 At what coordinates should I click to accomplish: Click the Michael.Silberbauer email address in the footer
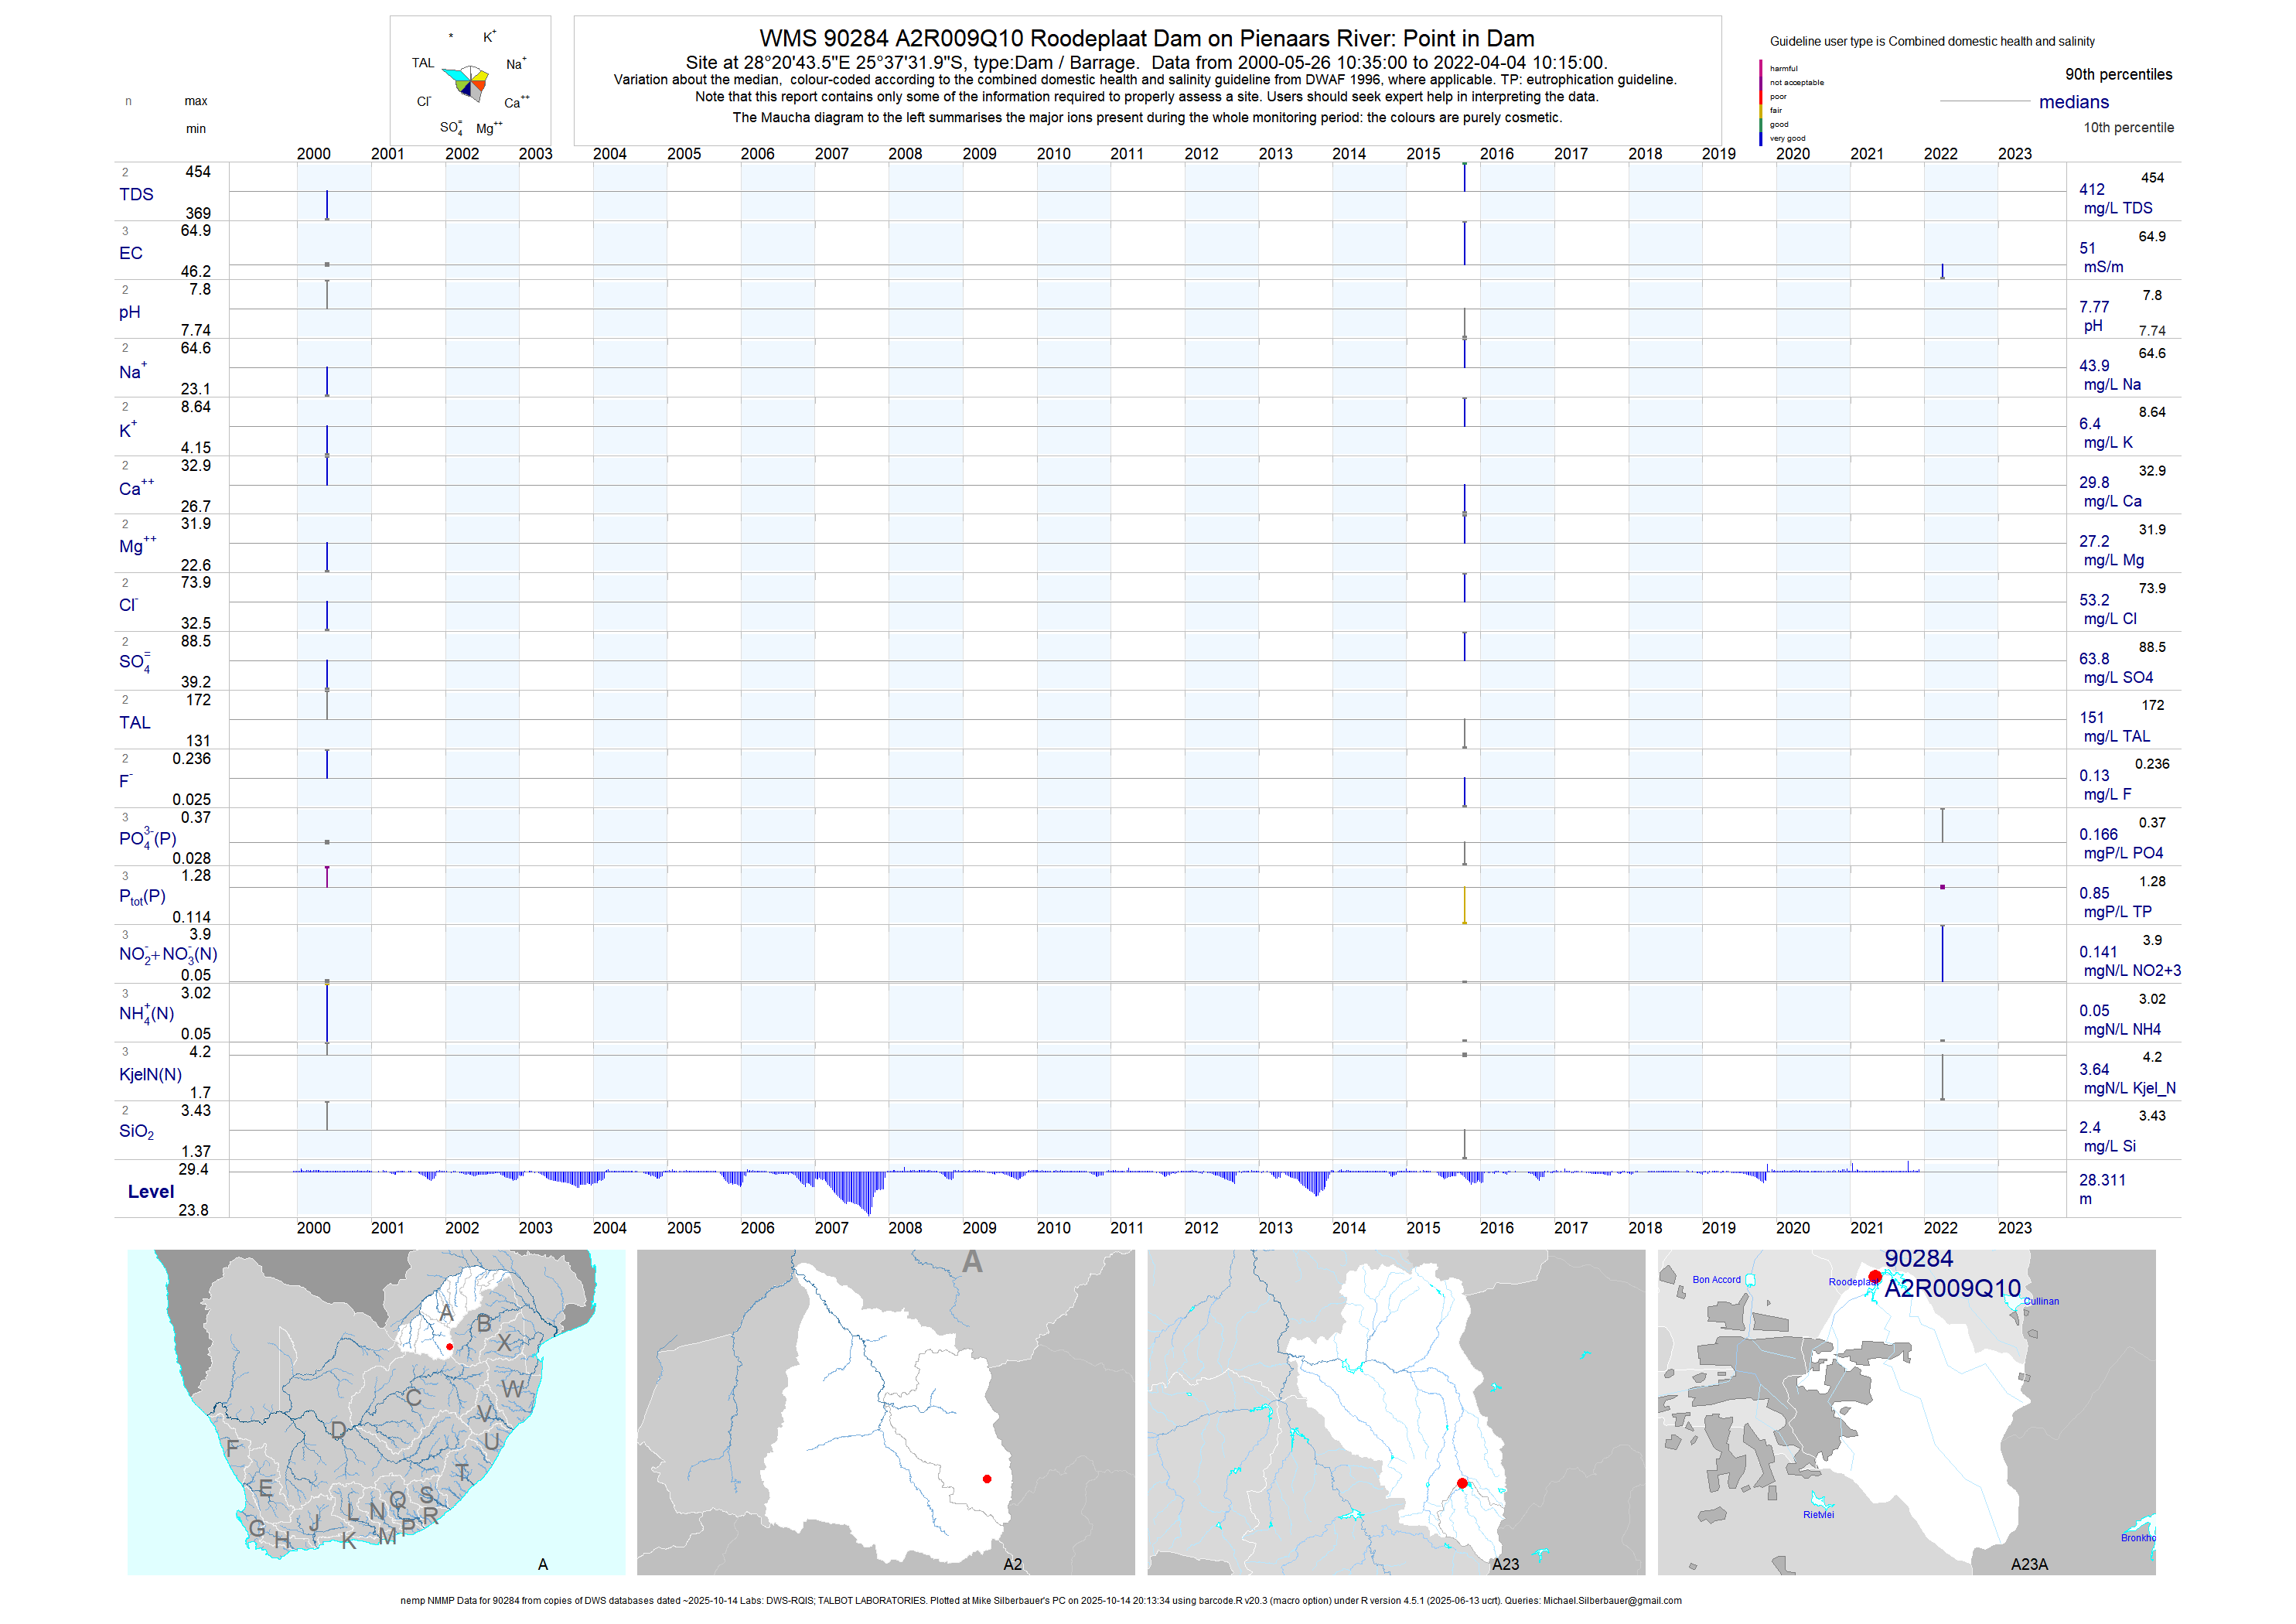(1612, 1601)
